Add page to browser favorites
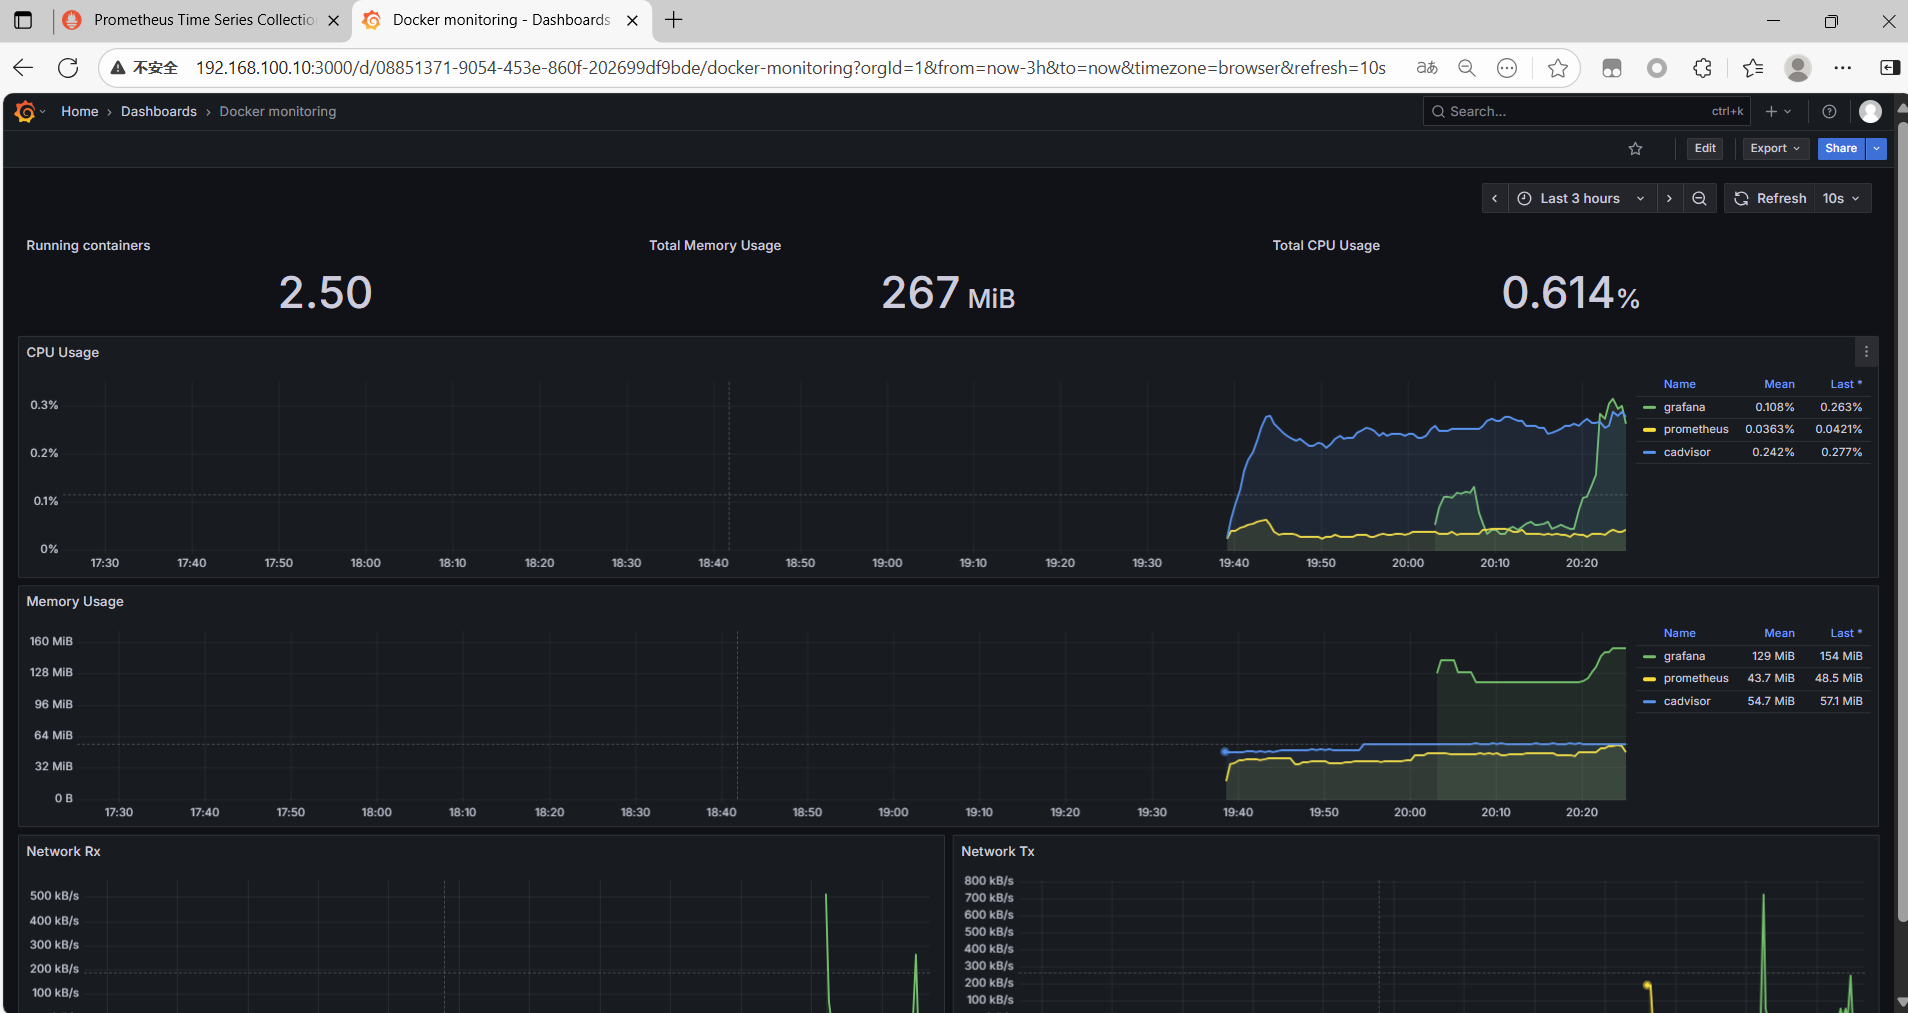The image size is (1908, 1013). click(x=1557, y=68)
